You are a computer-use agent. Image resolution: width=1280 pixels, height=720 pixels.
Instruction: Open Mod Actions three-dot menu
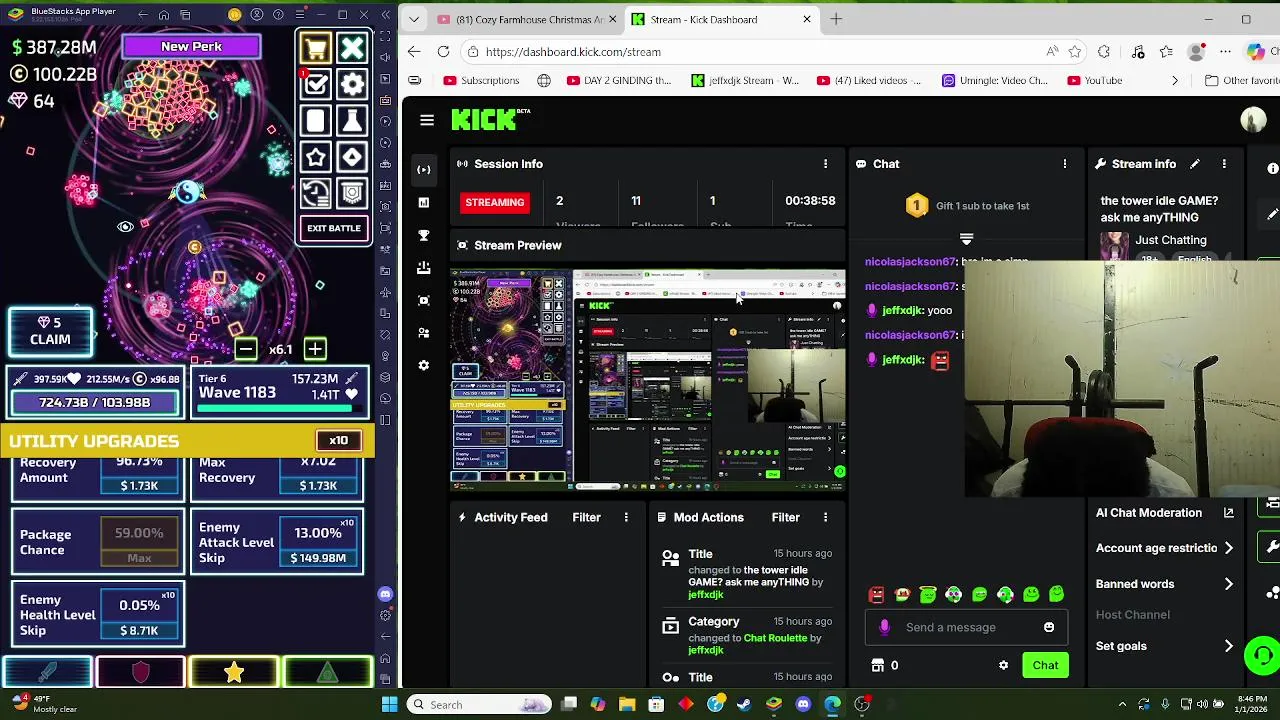(x=825, y=517)
